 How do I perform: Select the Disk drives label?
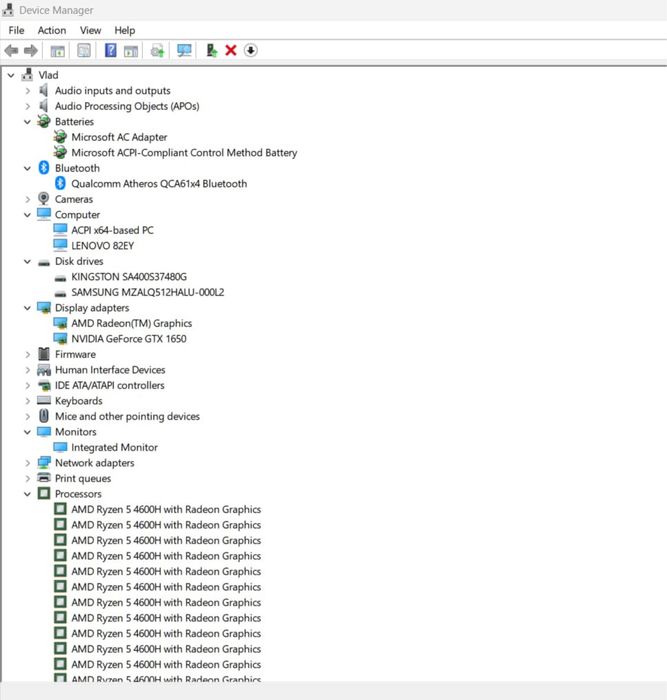coord(79,261)
